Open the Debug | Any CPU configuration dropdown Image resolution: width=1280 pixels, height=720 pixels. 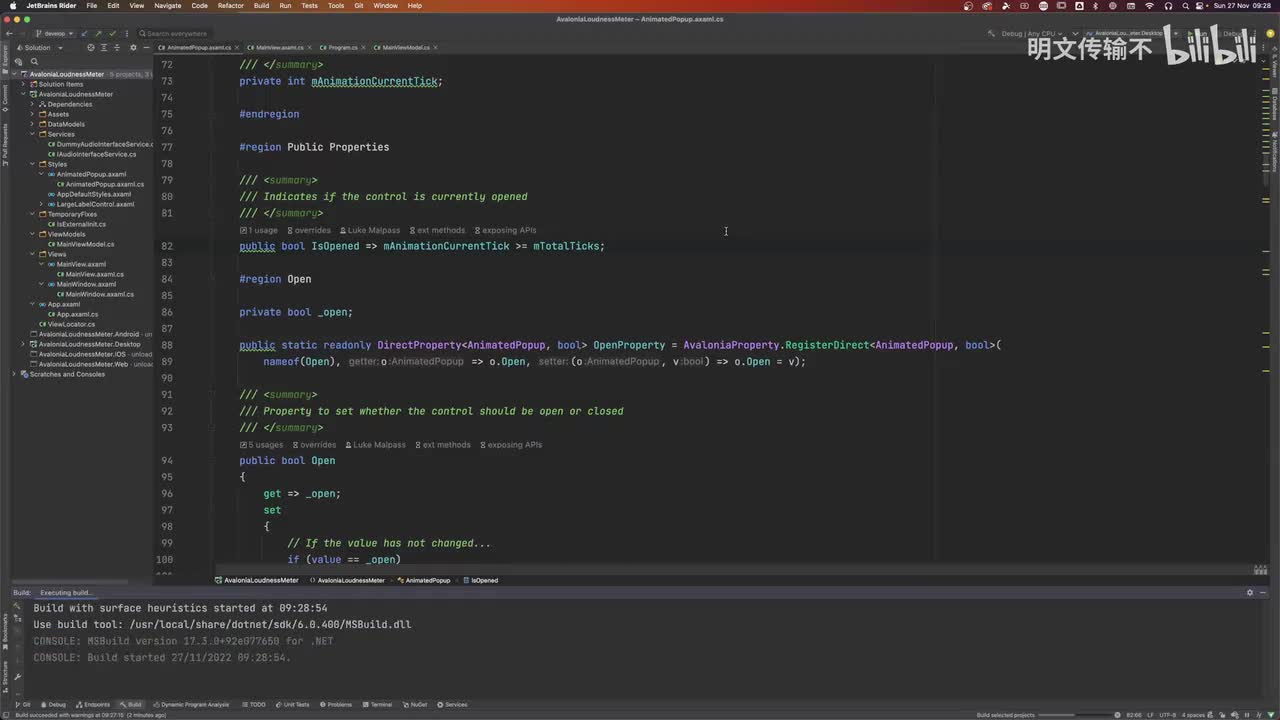1031,33
